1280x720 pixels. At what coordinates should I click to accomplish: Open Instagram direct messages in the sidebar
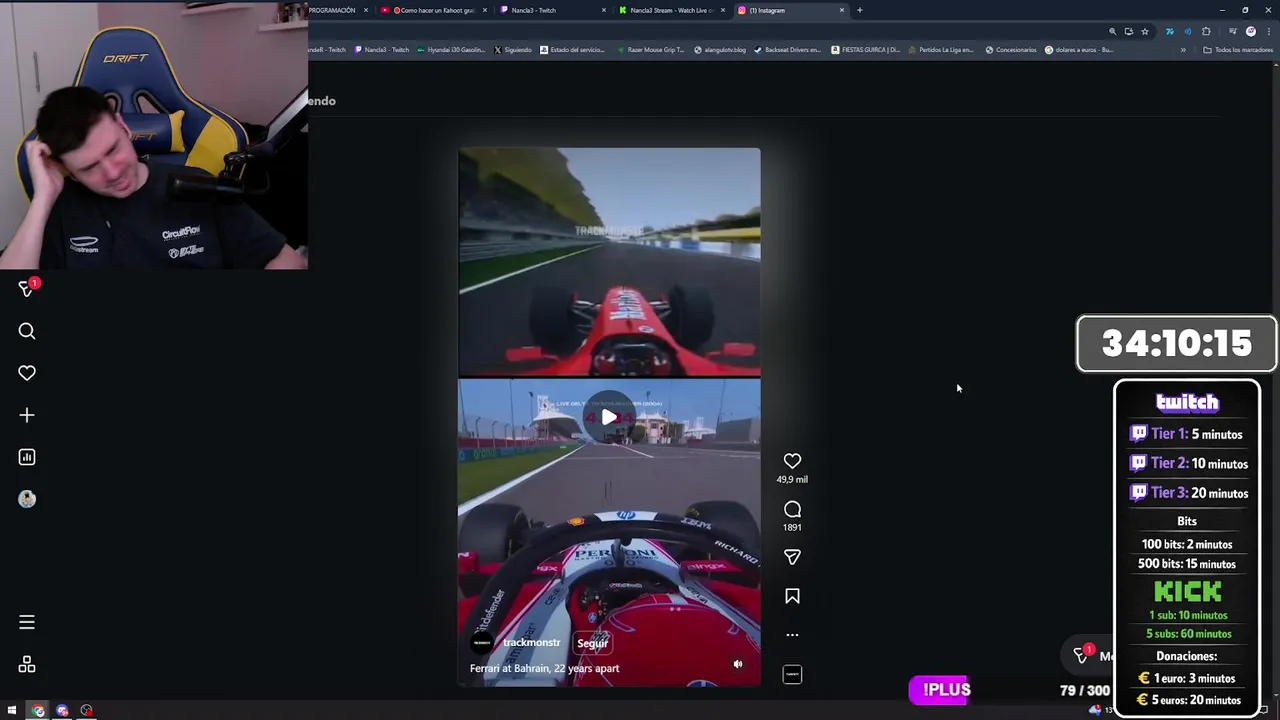(27, 288)
